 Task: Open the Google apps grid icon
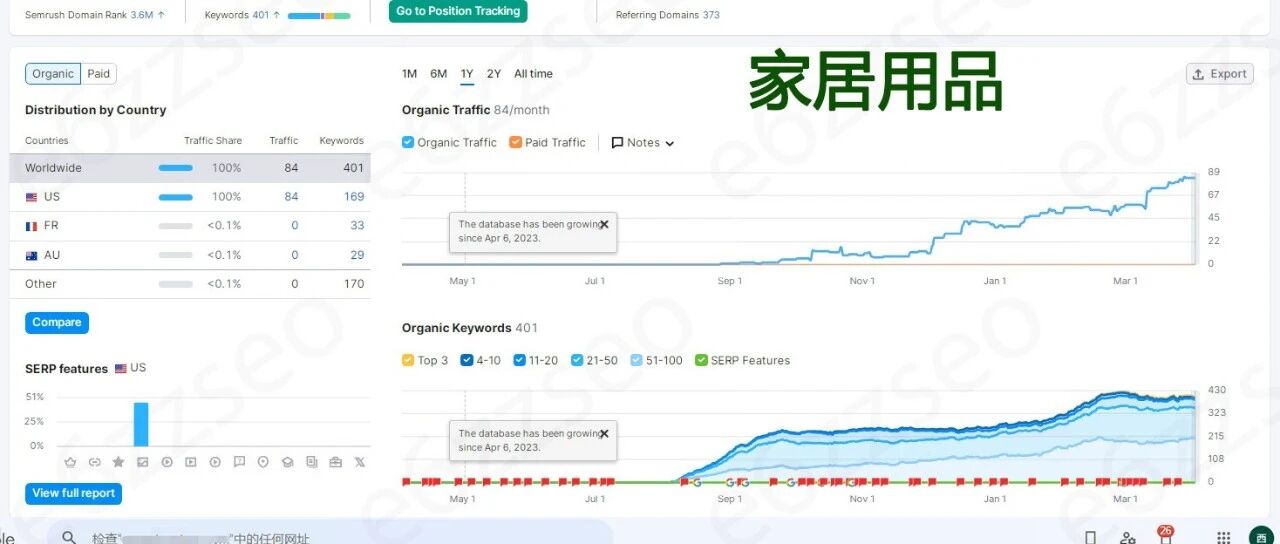[x=1223, y=537]
